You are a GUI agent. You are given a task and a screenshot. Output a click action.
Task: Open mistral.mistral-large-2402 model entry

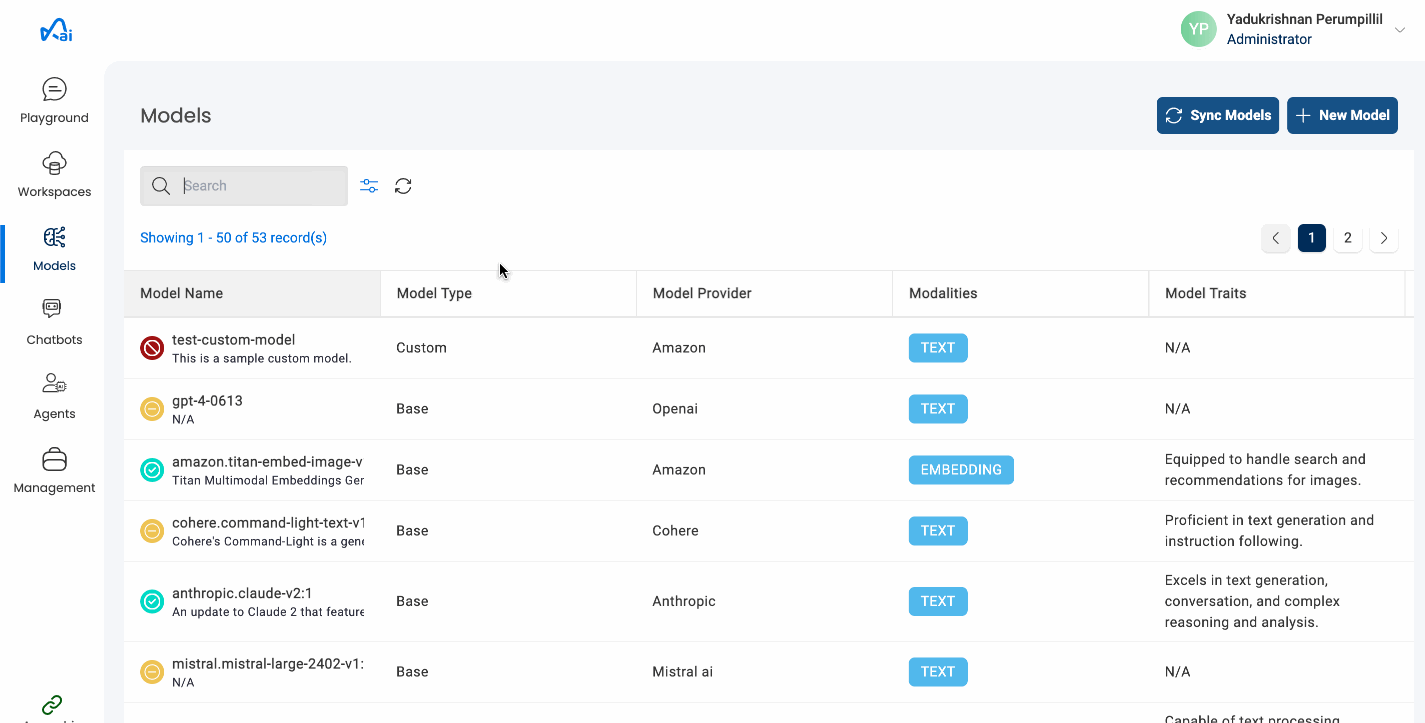click(x=268, y=664)
